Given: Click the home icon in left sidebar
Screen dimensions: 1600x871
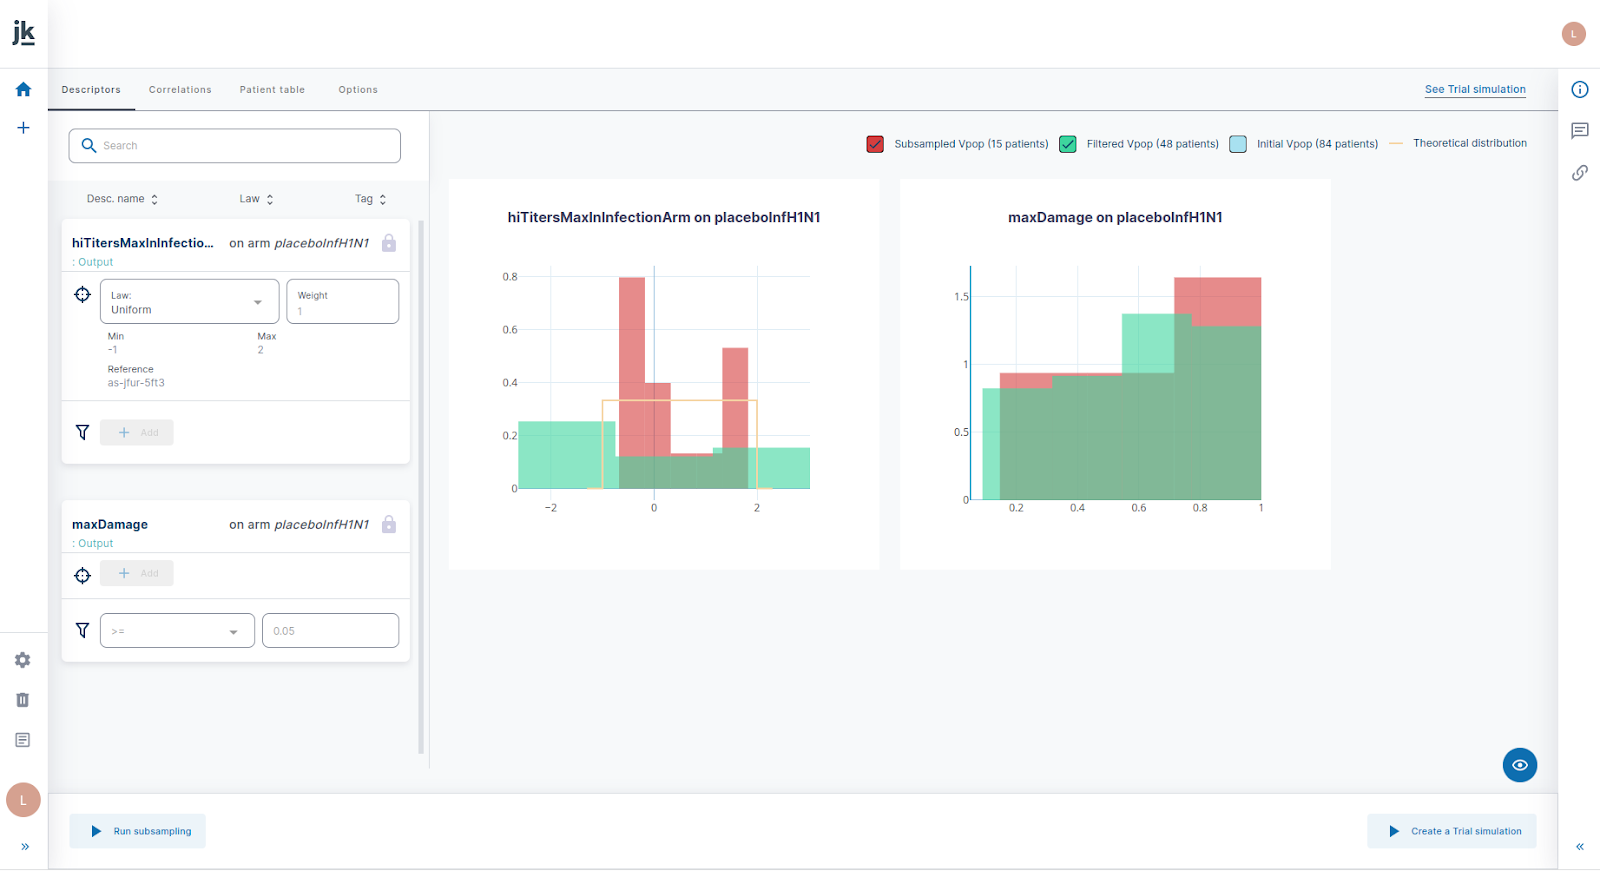Looking at the screenshot, I should click(23, 89).
